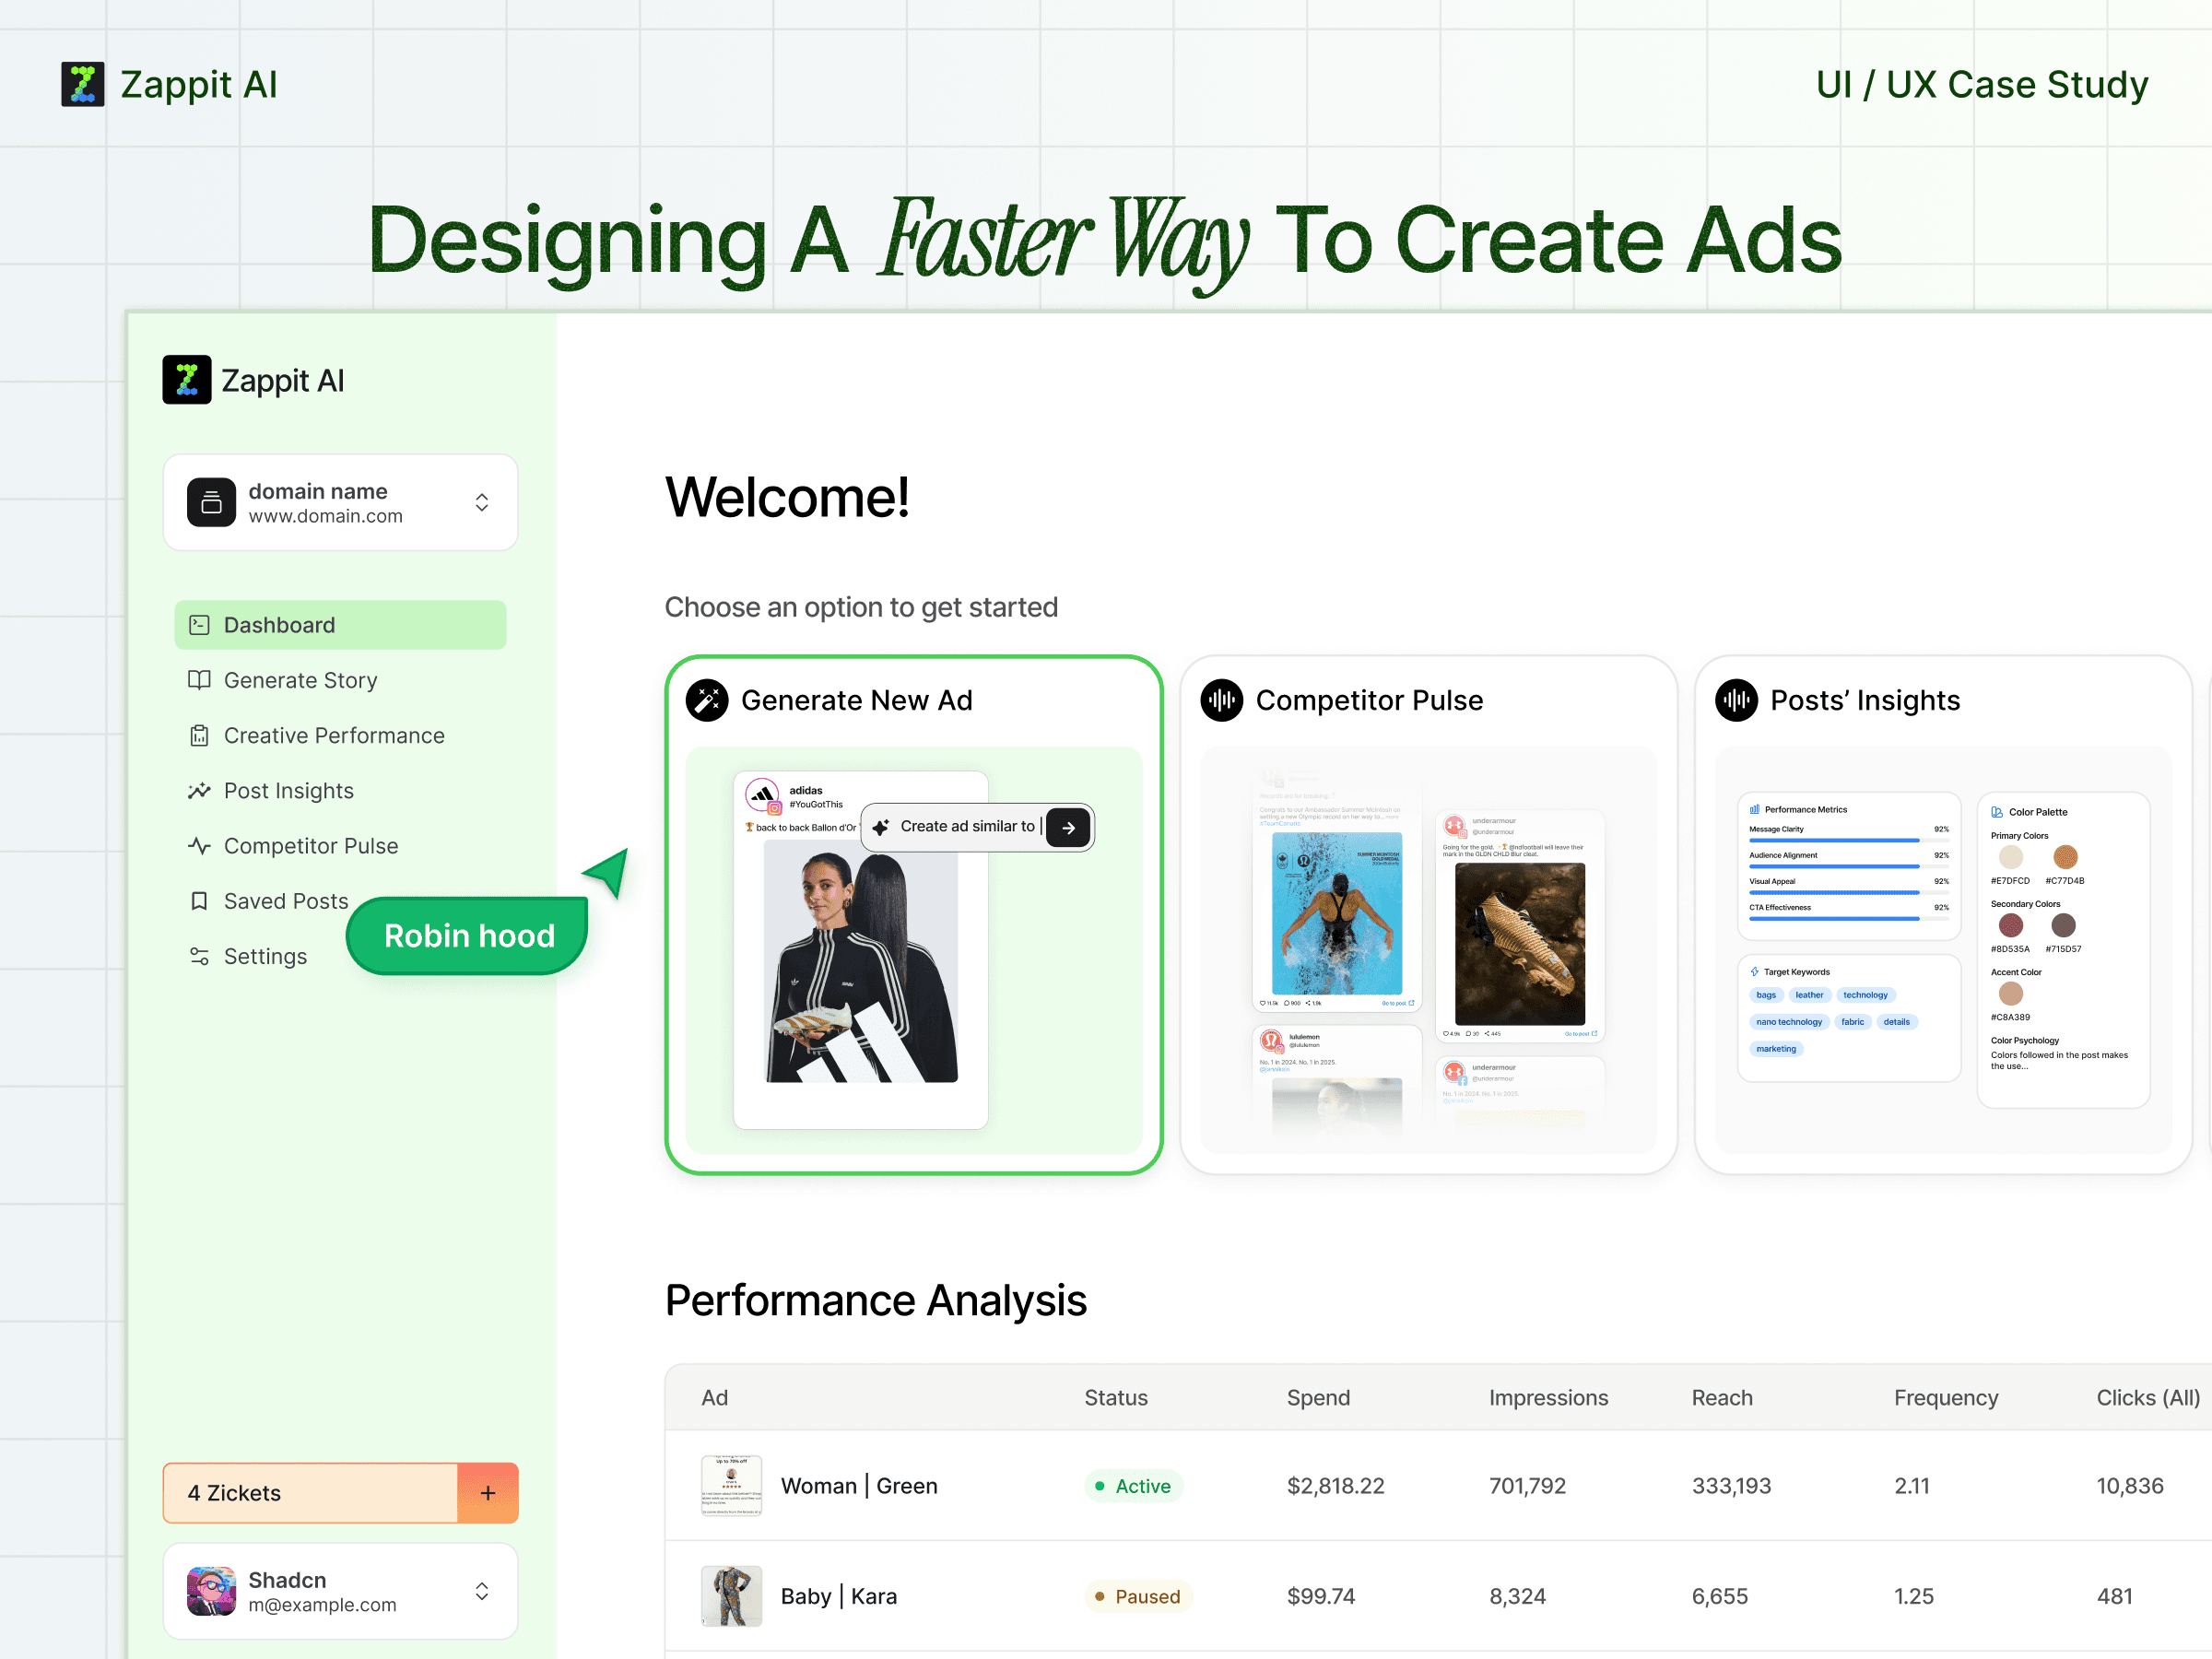2212x1659 pixels.
Task: Click the #C77D4B primary color swatch
Action: click(2065, 857)
